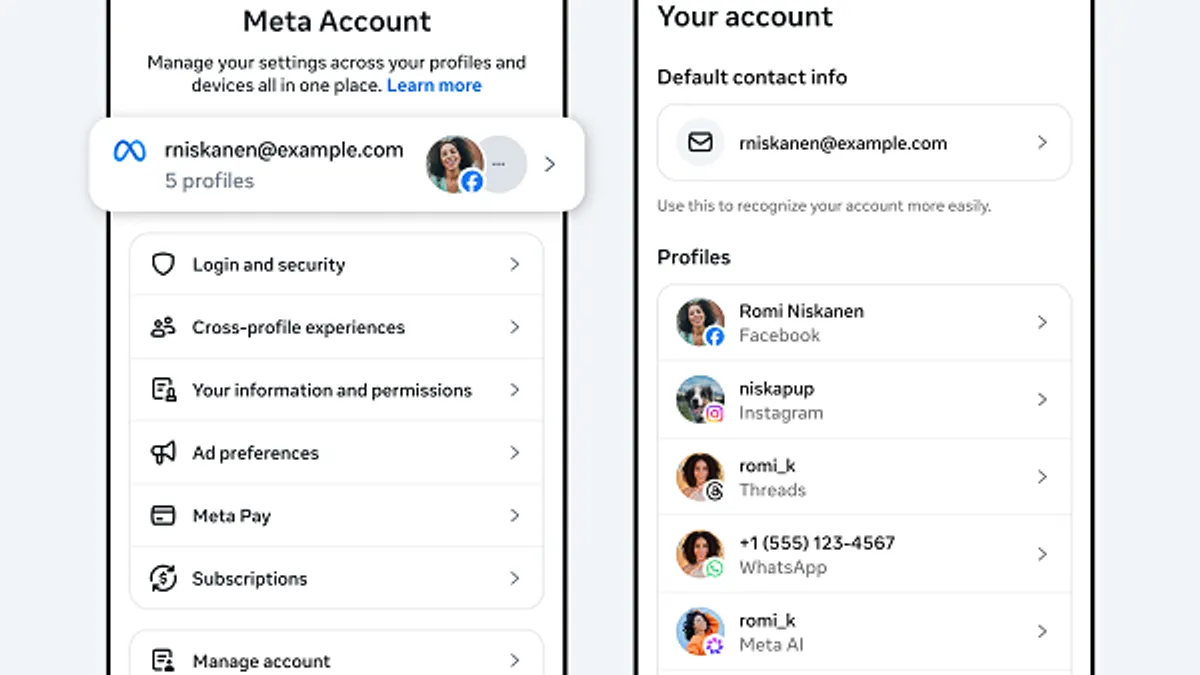Image resolution: width=1200 pixels, height=675 pixels.
Task: Open the Romi Niskanen Facebook profile chevron
Action: [1042, 323]
